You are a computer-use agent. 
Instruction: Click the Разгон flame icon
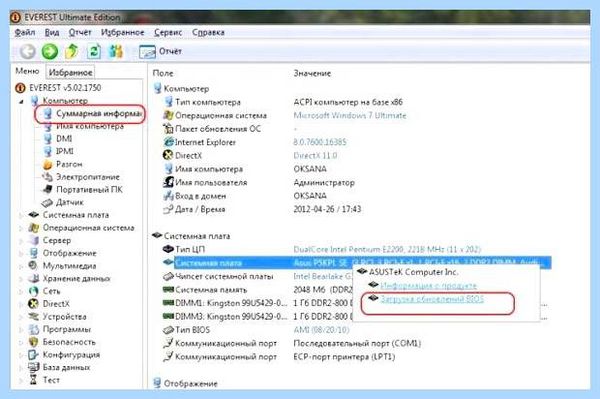pyautogui.click(x=48, y=164)
